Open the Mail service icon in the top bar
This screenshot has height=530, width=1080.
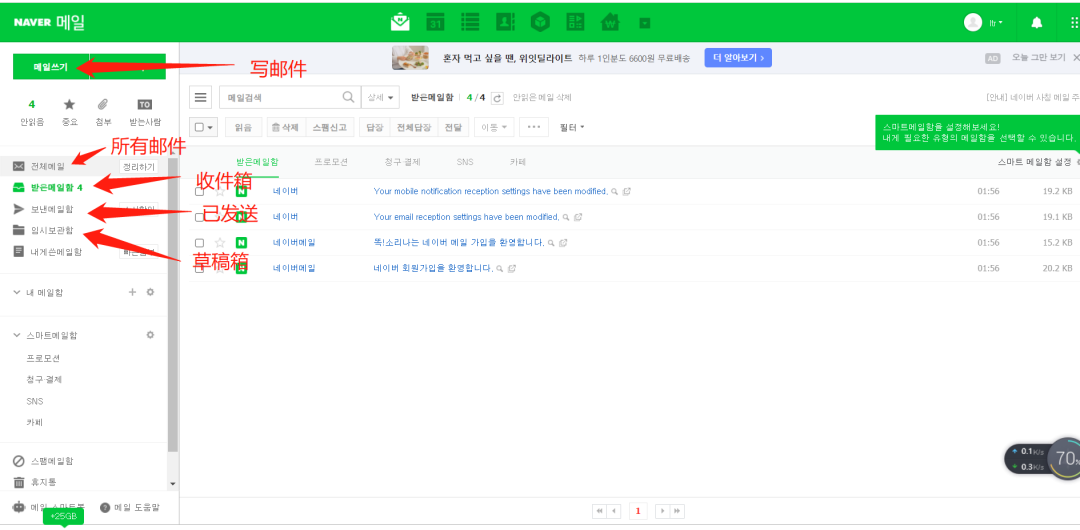tap(399, 22)
